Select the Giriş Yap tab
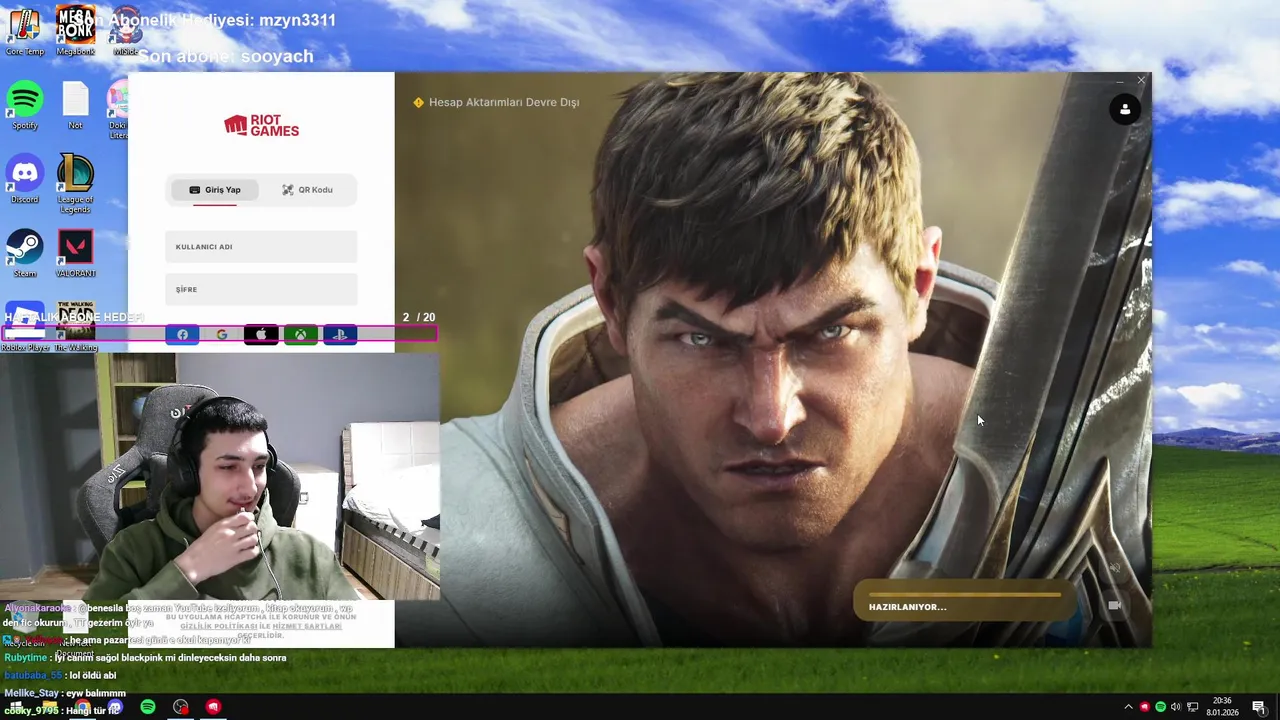Image resolution: width=1280 pixels, height=720 pixels. pos(216,190)
